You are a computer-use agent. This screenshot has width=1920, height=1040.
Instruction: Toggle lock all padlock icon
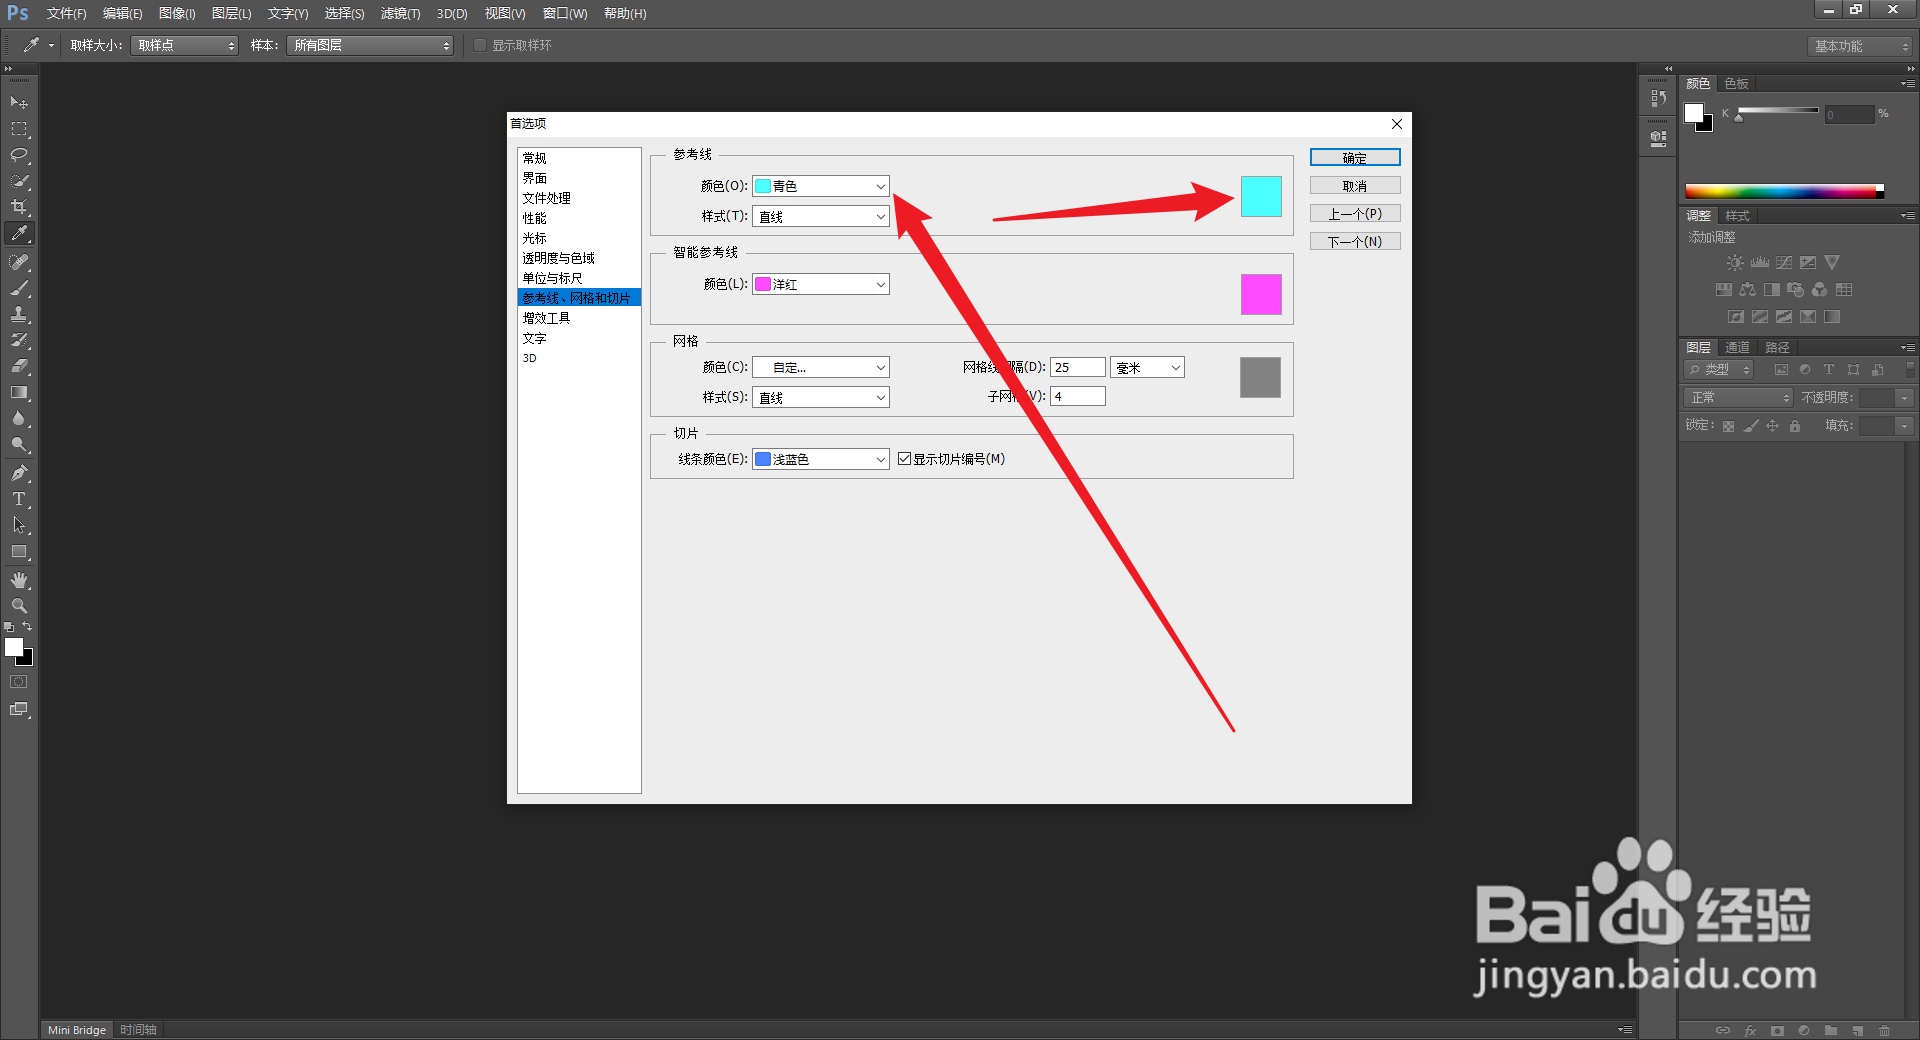click(1795, 426)
